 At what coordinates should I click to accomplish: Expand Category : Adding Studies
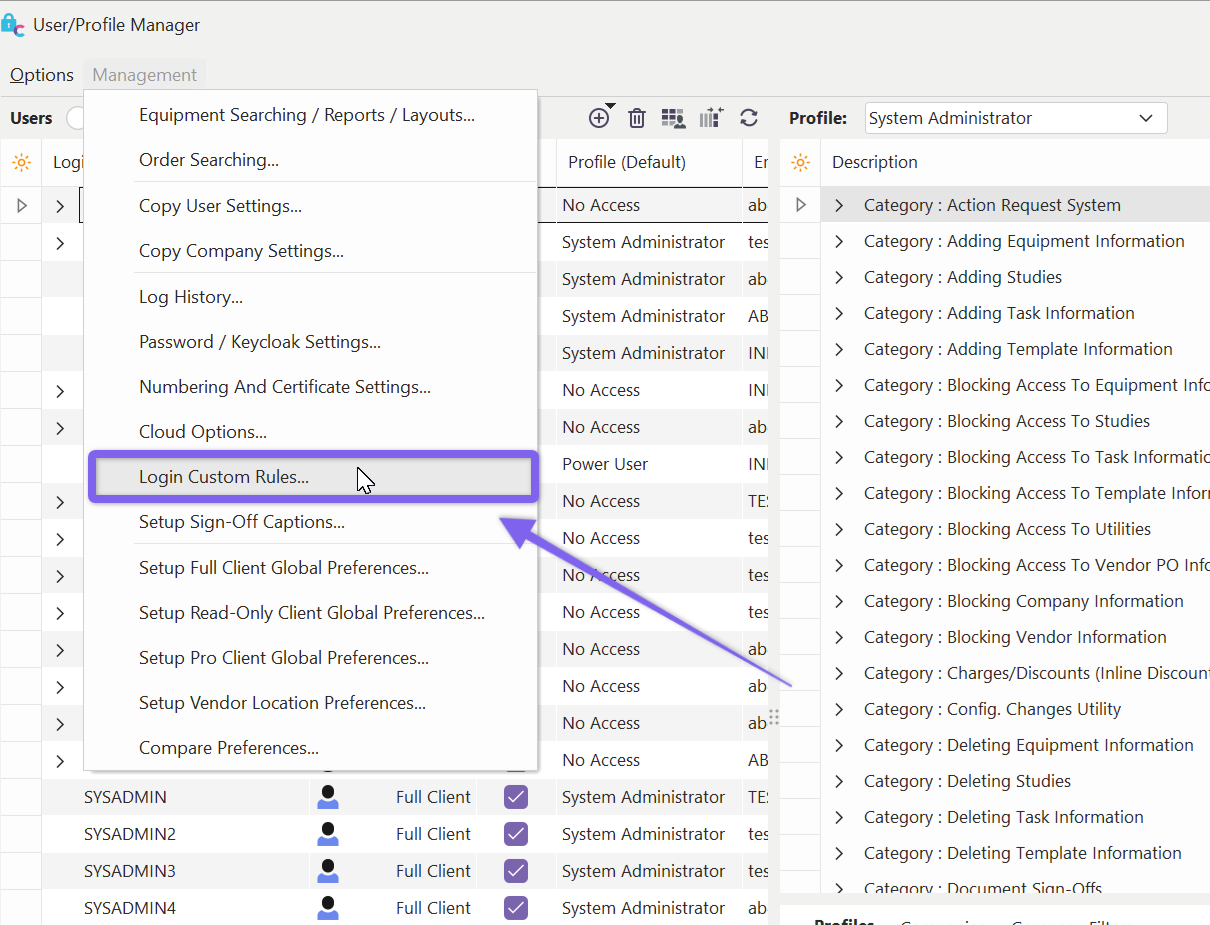[839, 277]
